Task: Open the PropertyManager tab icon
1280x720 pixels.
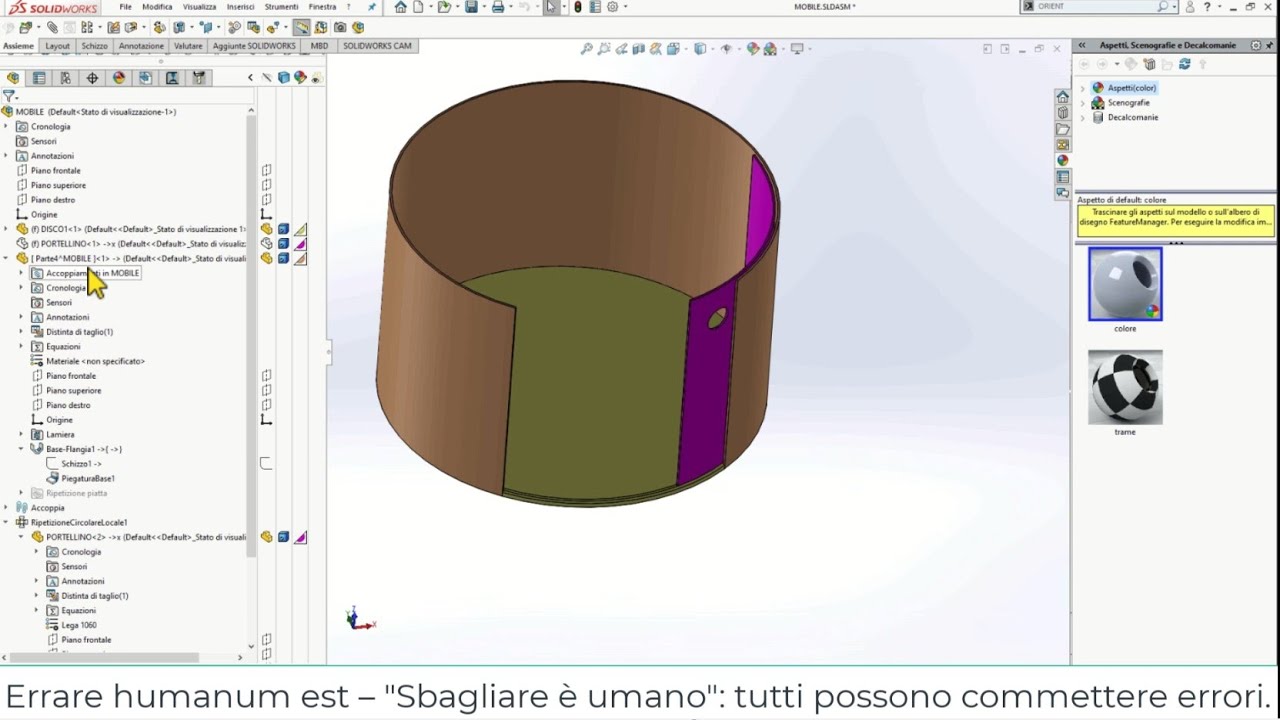Action: (x=39, y=78)
